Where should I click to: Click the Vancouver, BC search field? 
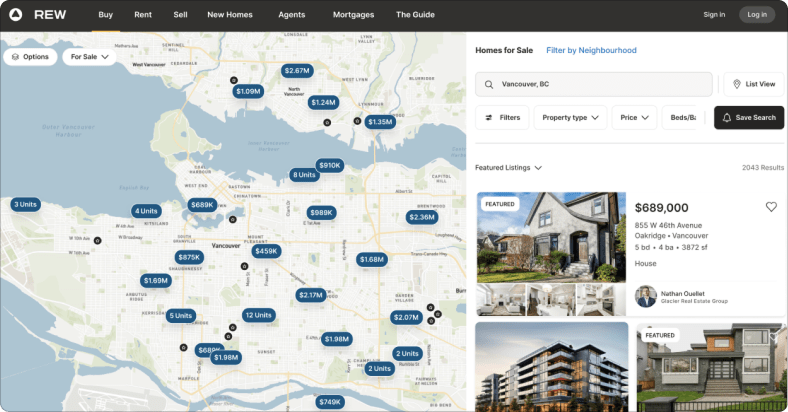point(594,84)
